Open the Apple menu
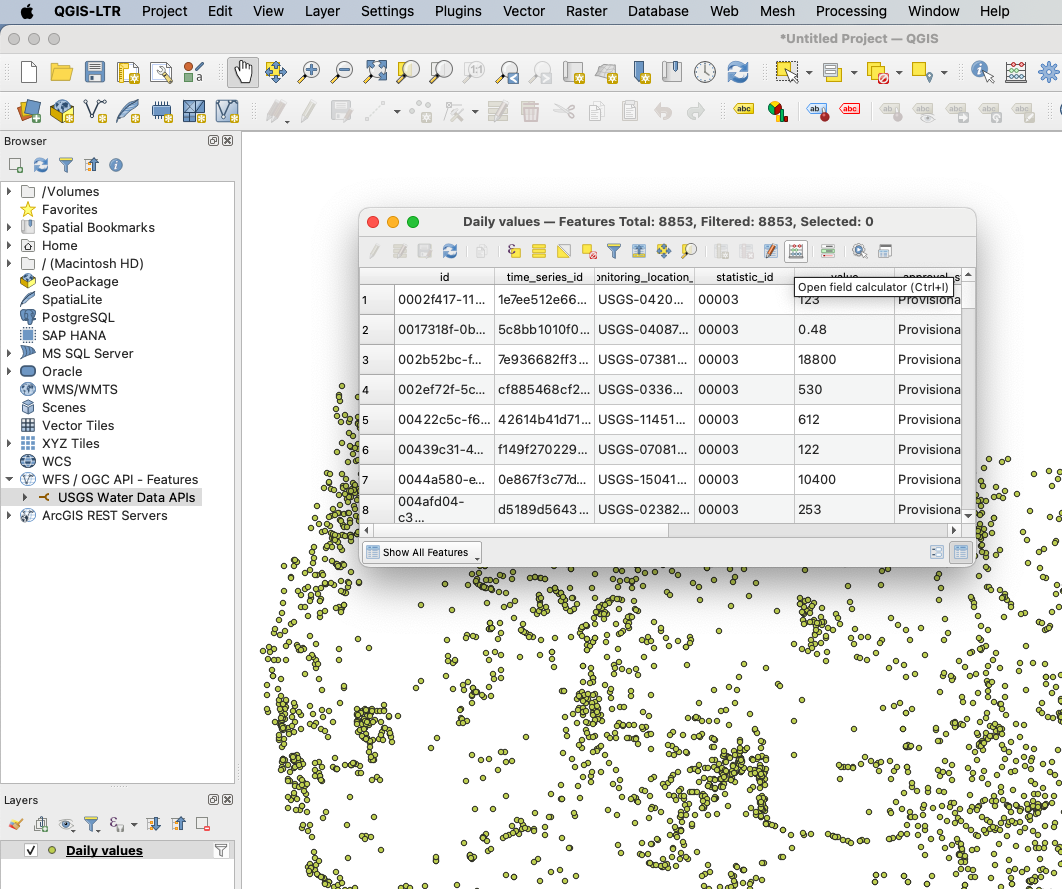Viewport: 1062px width, 889px height. coord(27,12)
